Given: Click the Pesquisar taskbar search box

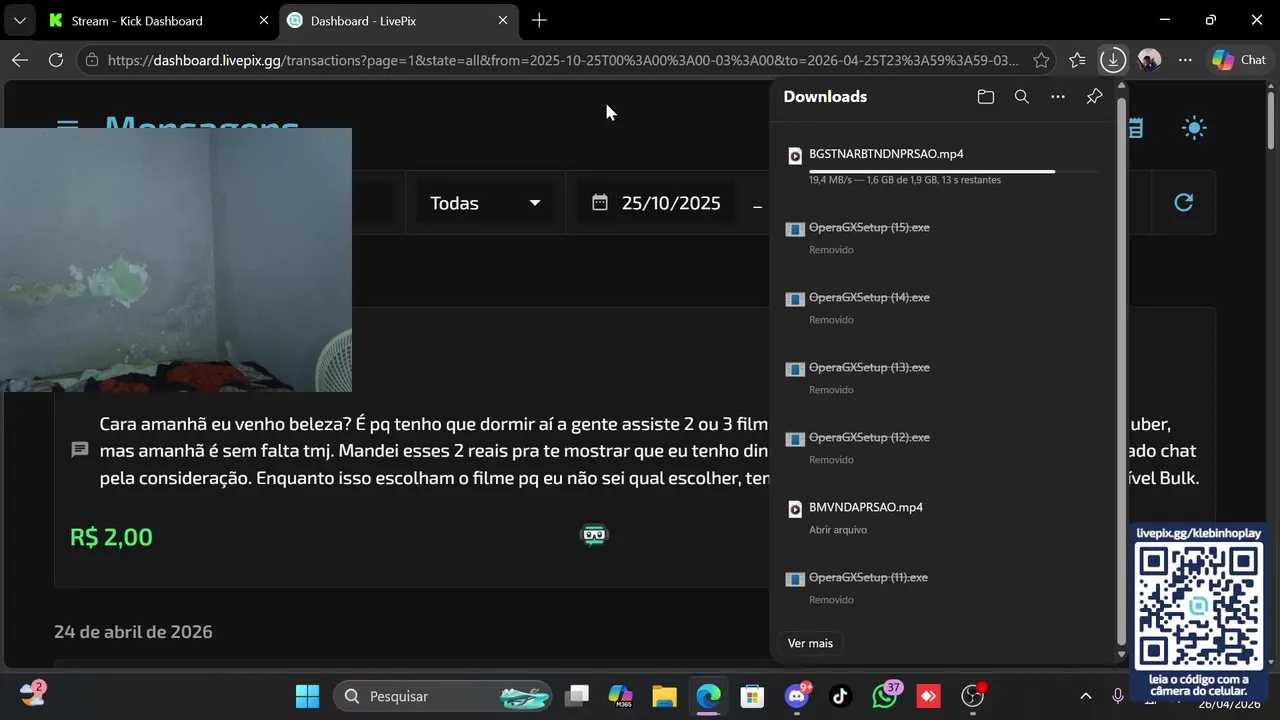Looking at the screenshot, I should (443, 696).
